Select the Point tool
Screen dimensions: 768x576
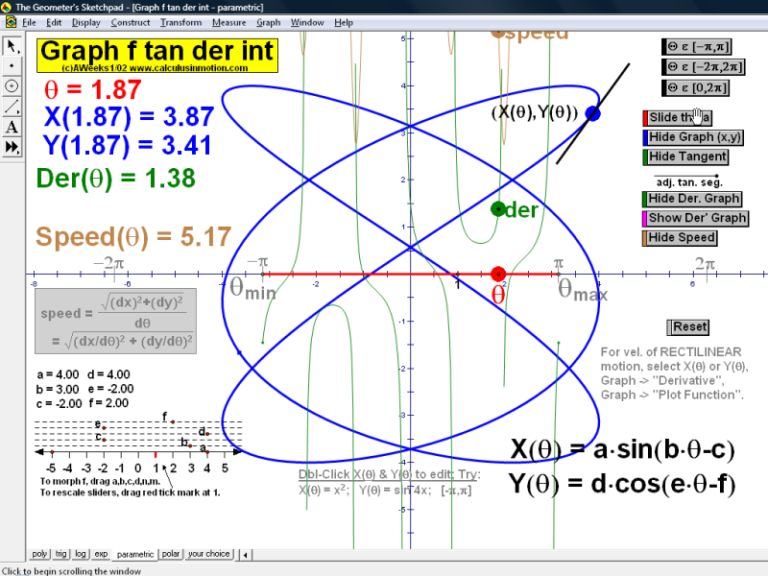click(12, 66)
